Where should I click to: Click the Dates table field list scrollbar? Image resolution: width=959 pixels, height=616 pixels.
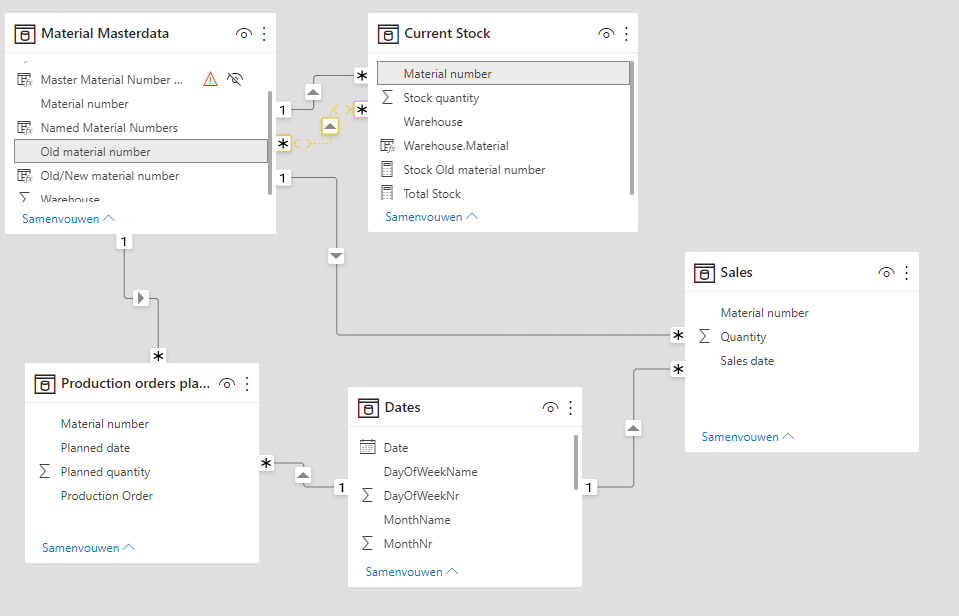point(576,462)
